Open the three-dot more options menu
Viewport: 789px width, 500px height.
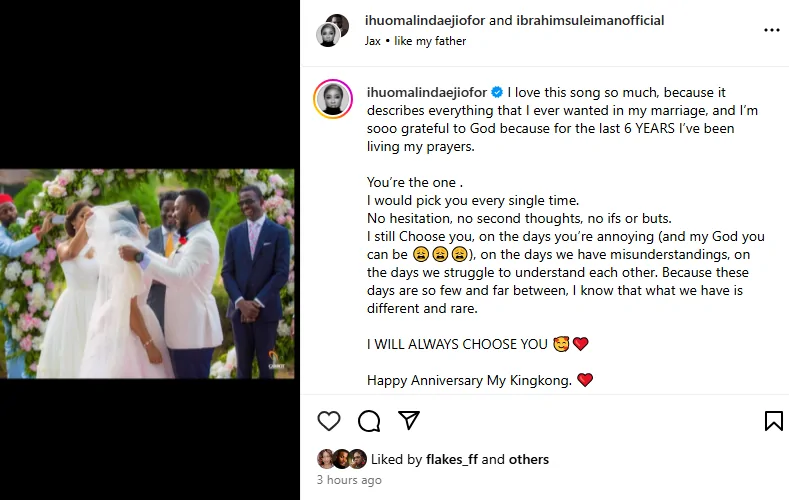tap(771, 30)
